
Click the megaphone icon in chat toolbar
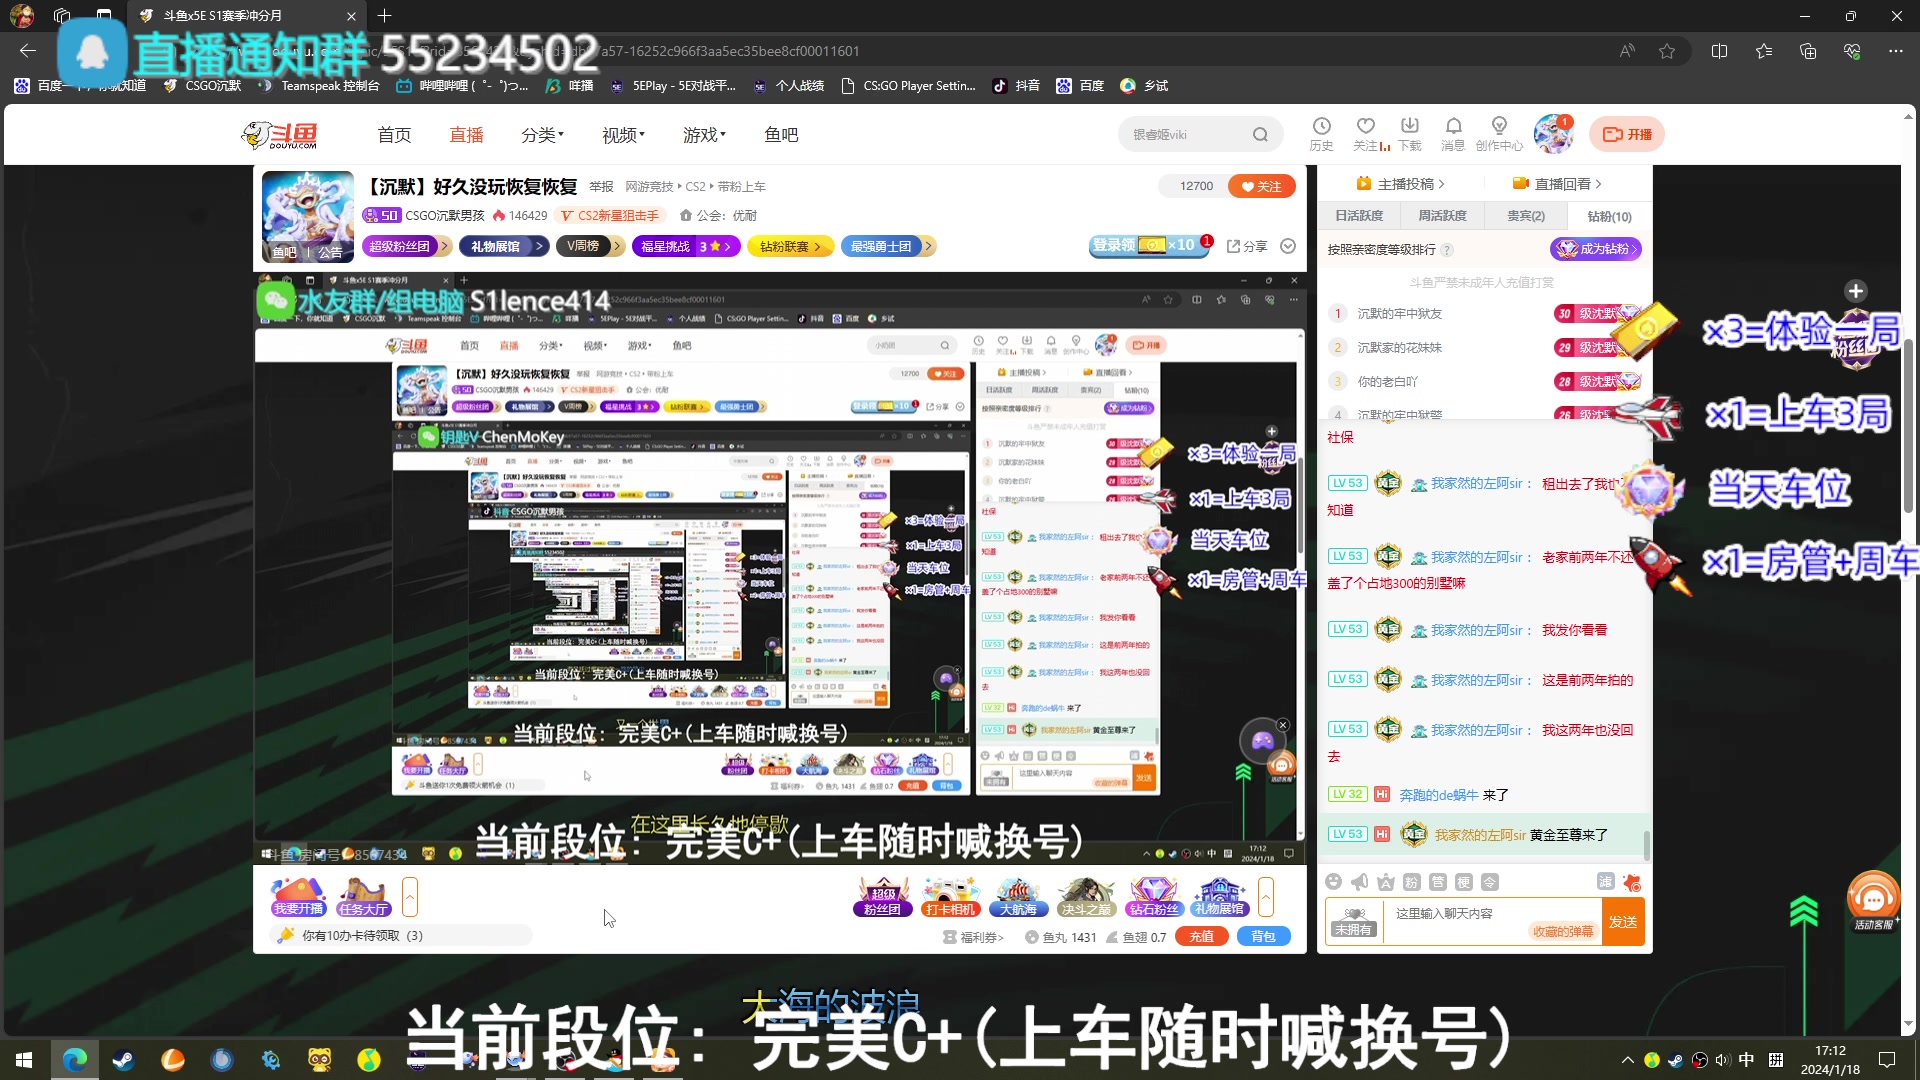(x=1359, y=882)
